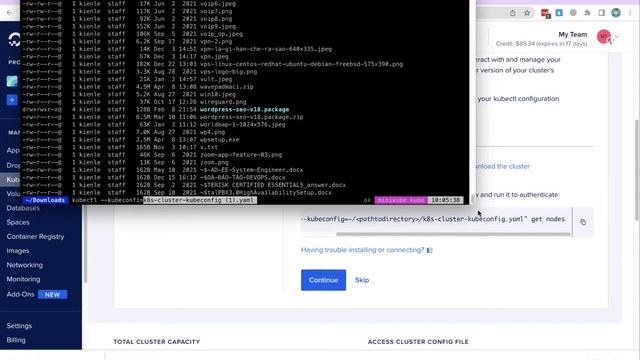Bookmark this page with the star icon
This screenshot has height=360, width=640.
click(527, 13)
